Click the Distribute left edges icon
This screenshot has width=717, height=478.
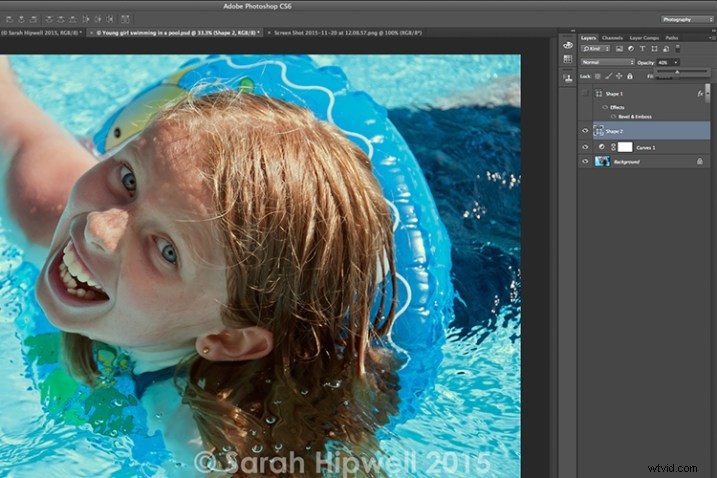(x=86, y=19)
